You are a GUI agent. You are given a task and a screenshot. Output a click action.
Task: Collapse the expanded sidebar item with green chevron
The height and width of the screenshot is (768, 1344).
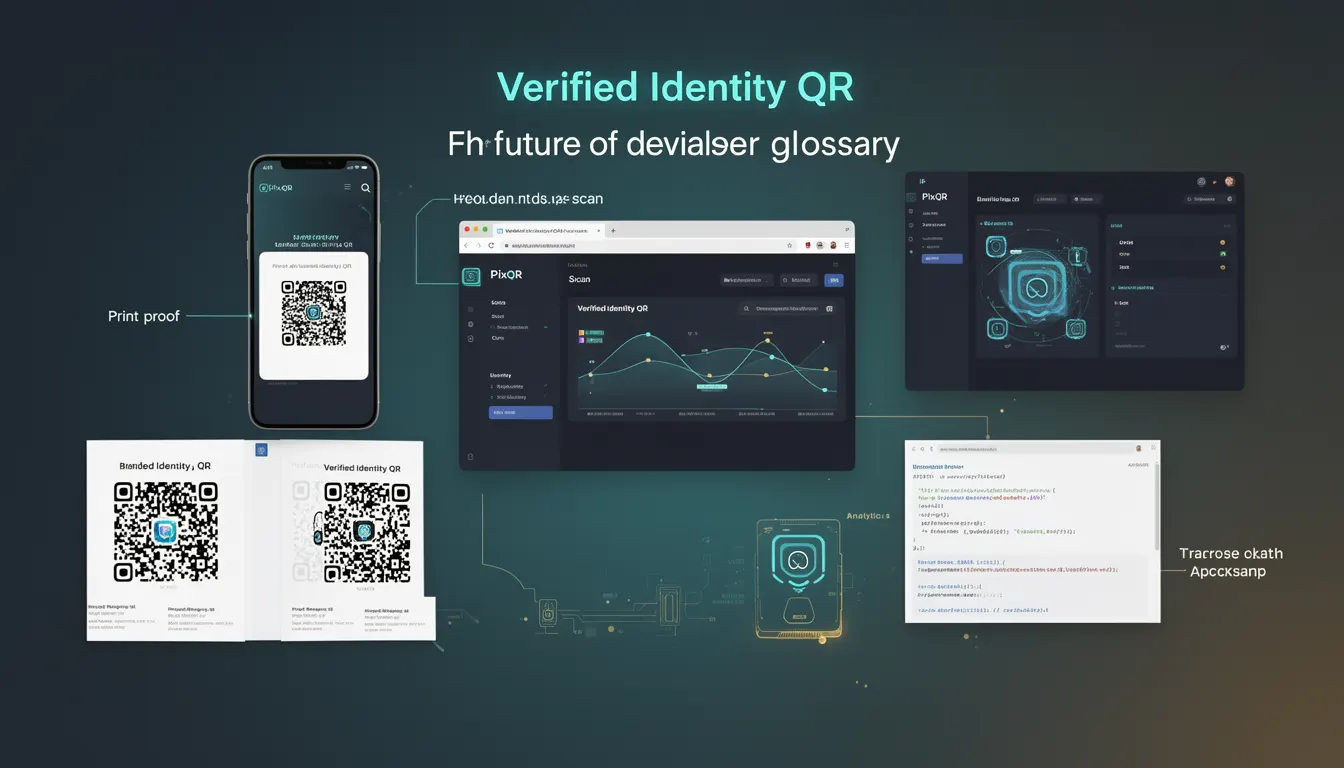coord(545,327)
